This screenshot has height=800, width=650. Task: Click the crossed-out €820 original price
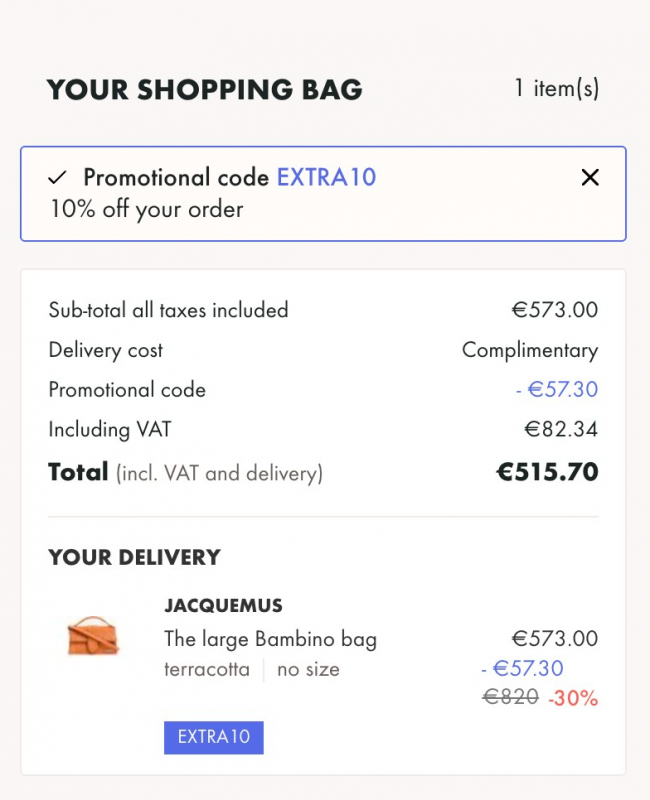[x=510, y=698]
